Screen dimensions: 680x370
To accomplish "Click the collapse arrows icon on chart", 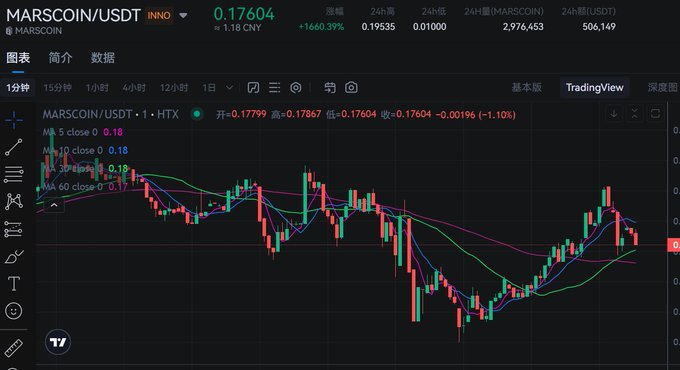I will [x=634, y=114].
